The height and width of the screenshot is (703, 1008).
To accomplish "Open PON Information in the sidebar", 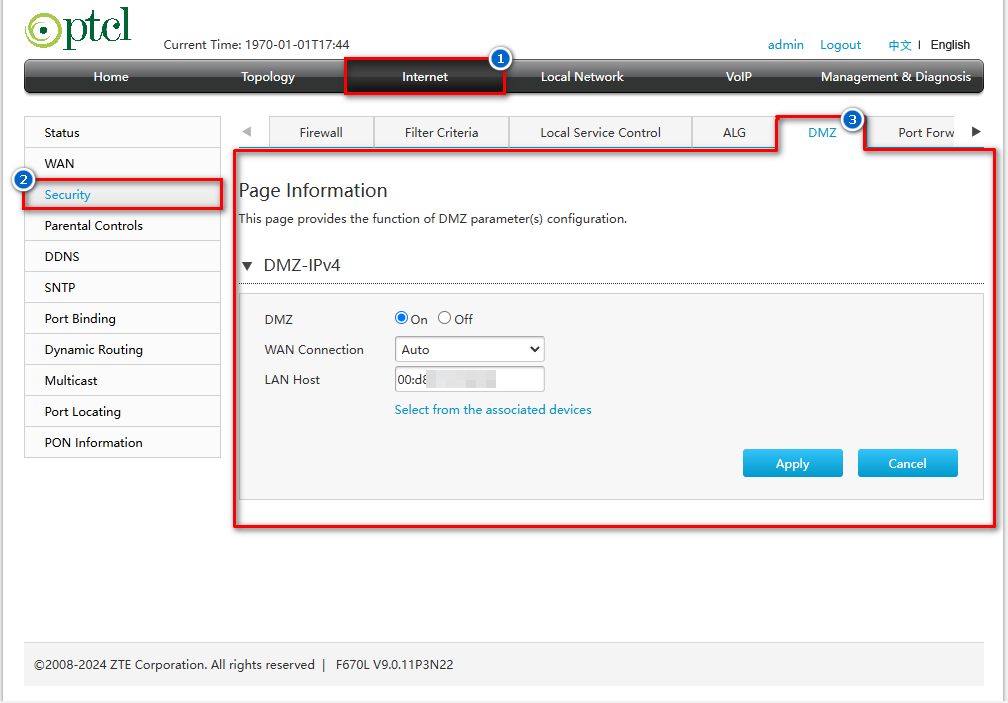I will coord(122,442).
